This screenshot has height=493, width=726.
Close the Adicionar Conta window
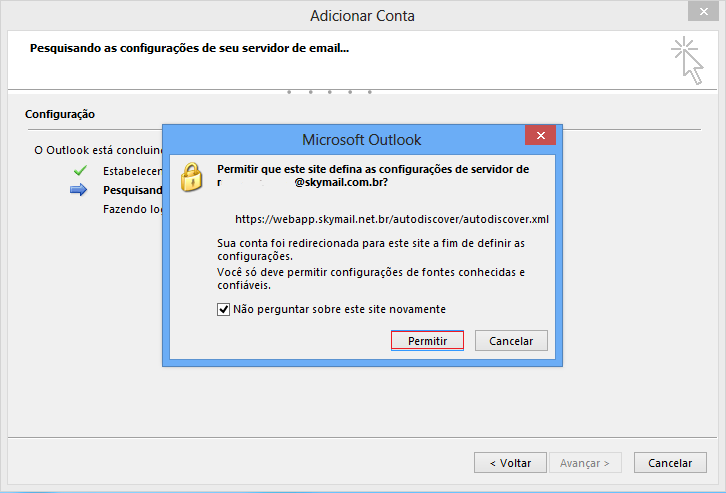[x=703, y=12]
